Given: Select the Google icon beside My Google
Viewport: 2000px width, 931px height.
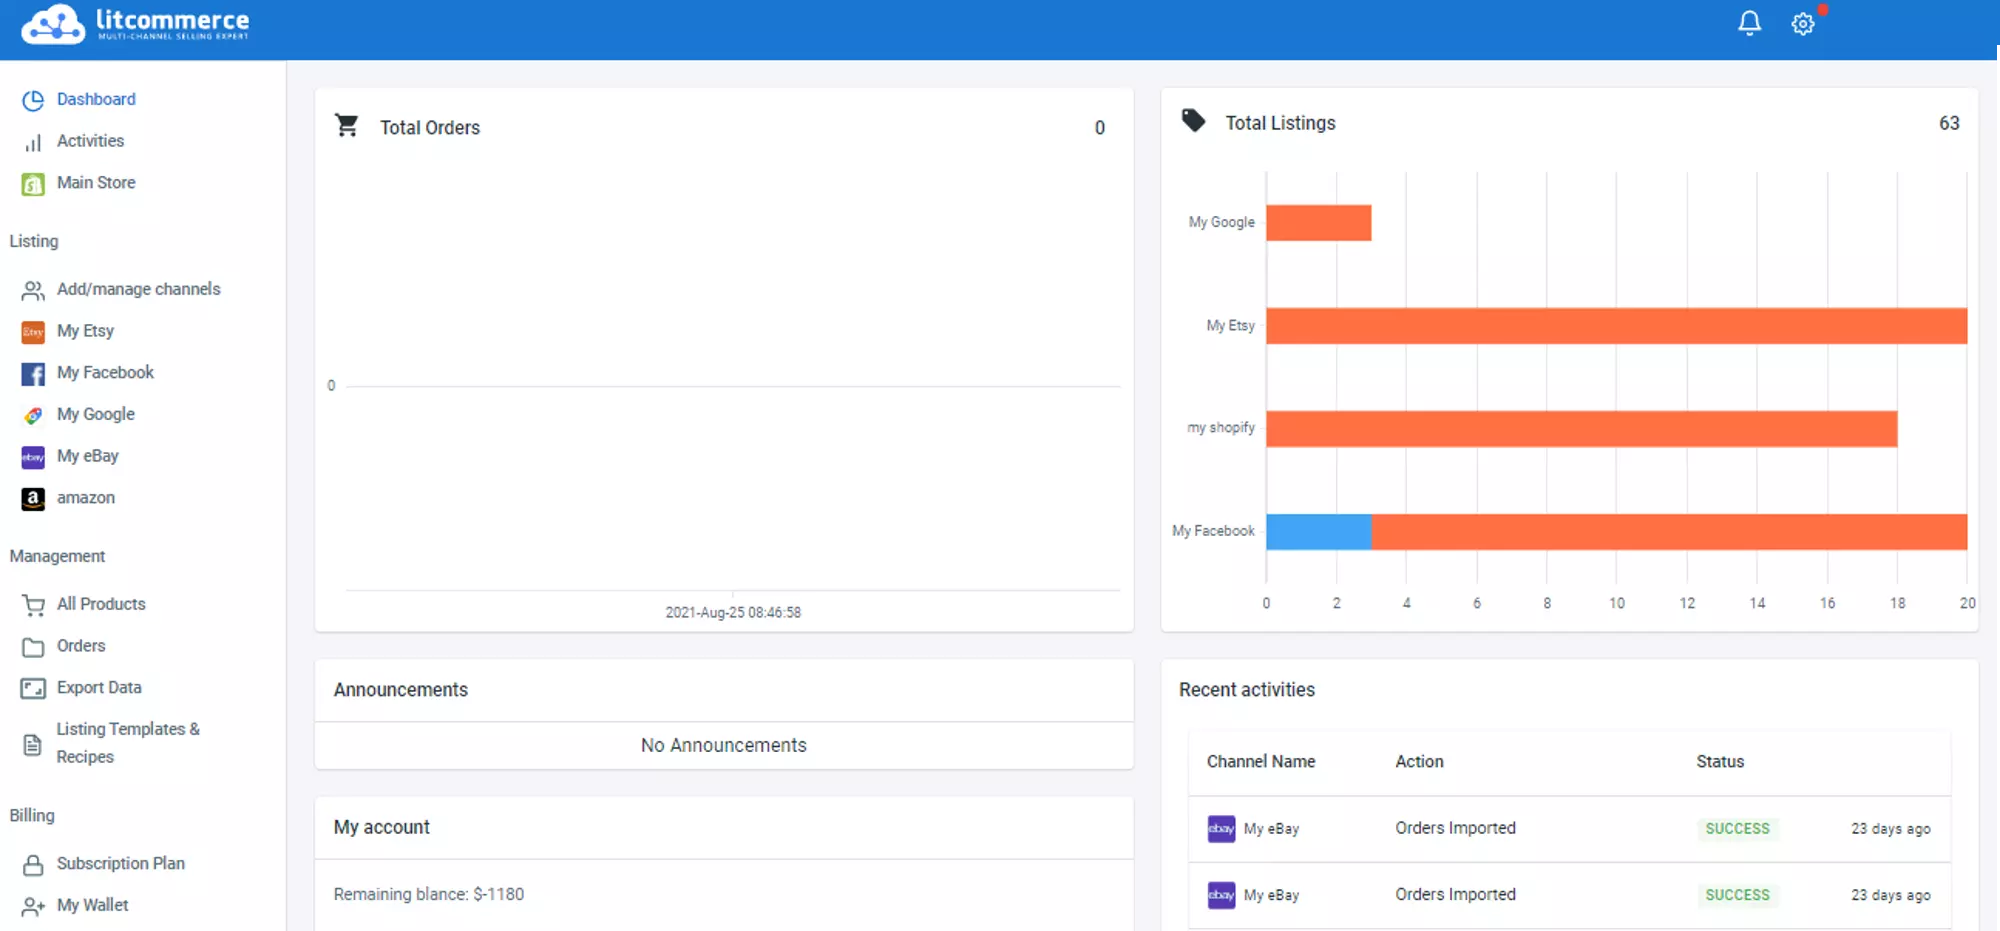Looking at the screenshot, I should (x=32, y=415).
